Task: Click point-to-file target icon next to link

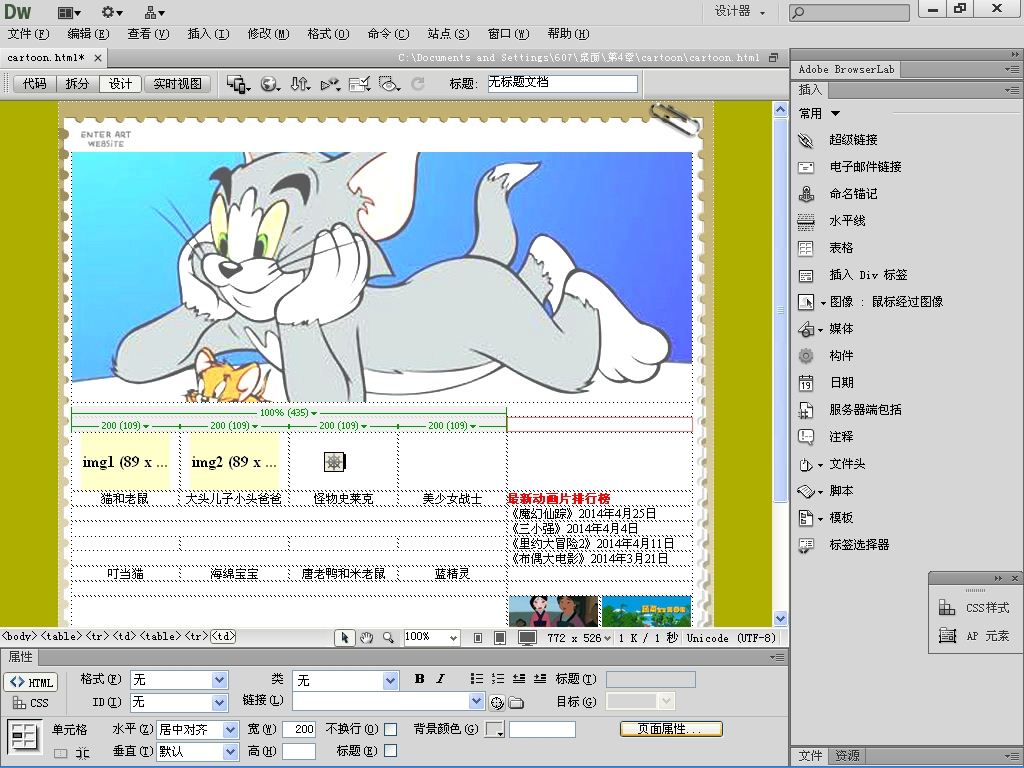Action: (x=497, y=702)
